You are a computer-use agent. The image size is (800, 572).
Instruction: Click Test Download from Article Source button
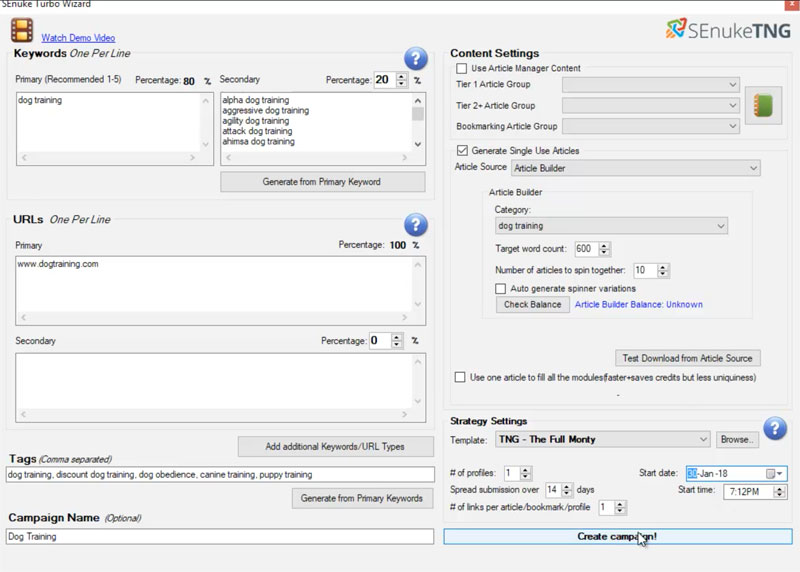pyautogui.click(x=688, y=358)
